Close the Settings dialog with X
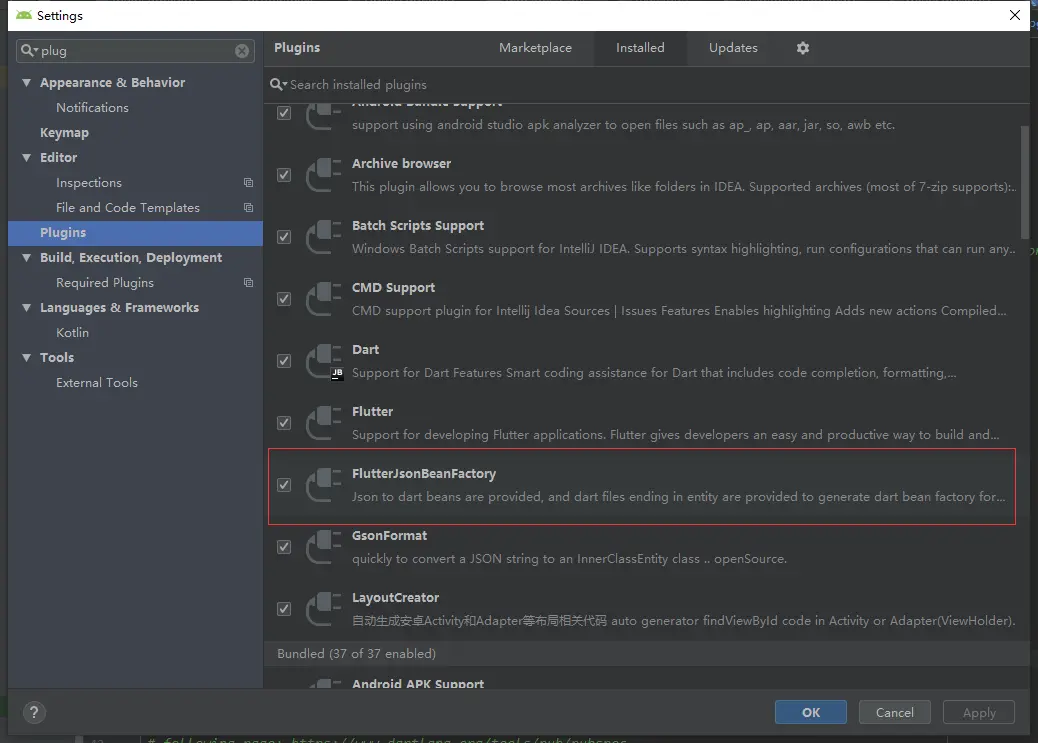Screen dimensions: 1038x743 click(x=1014, y=15)
